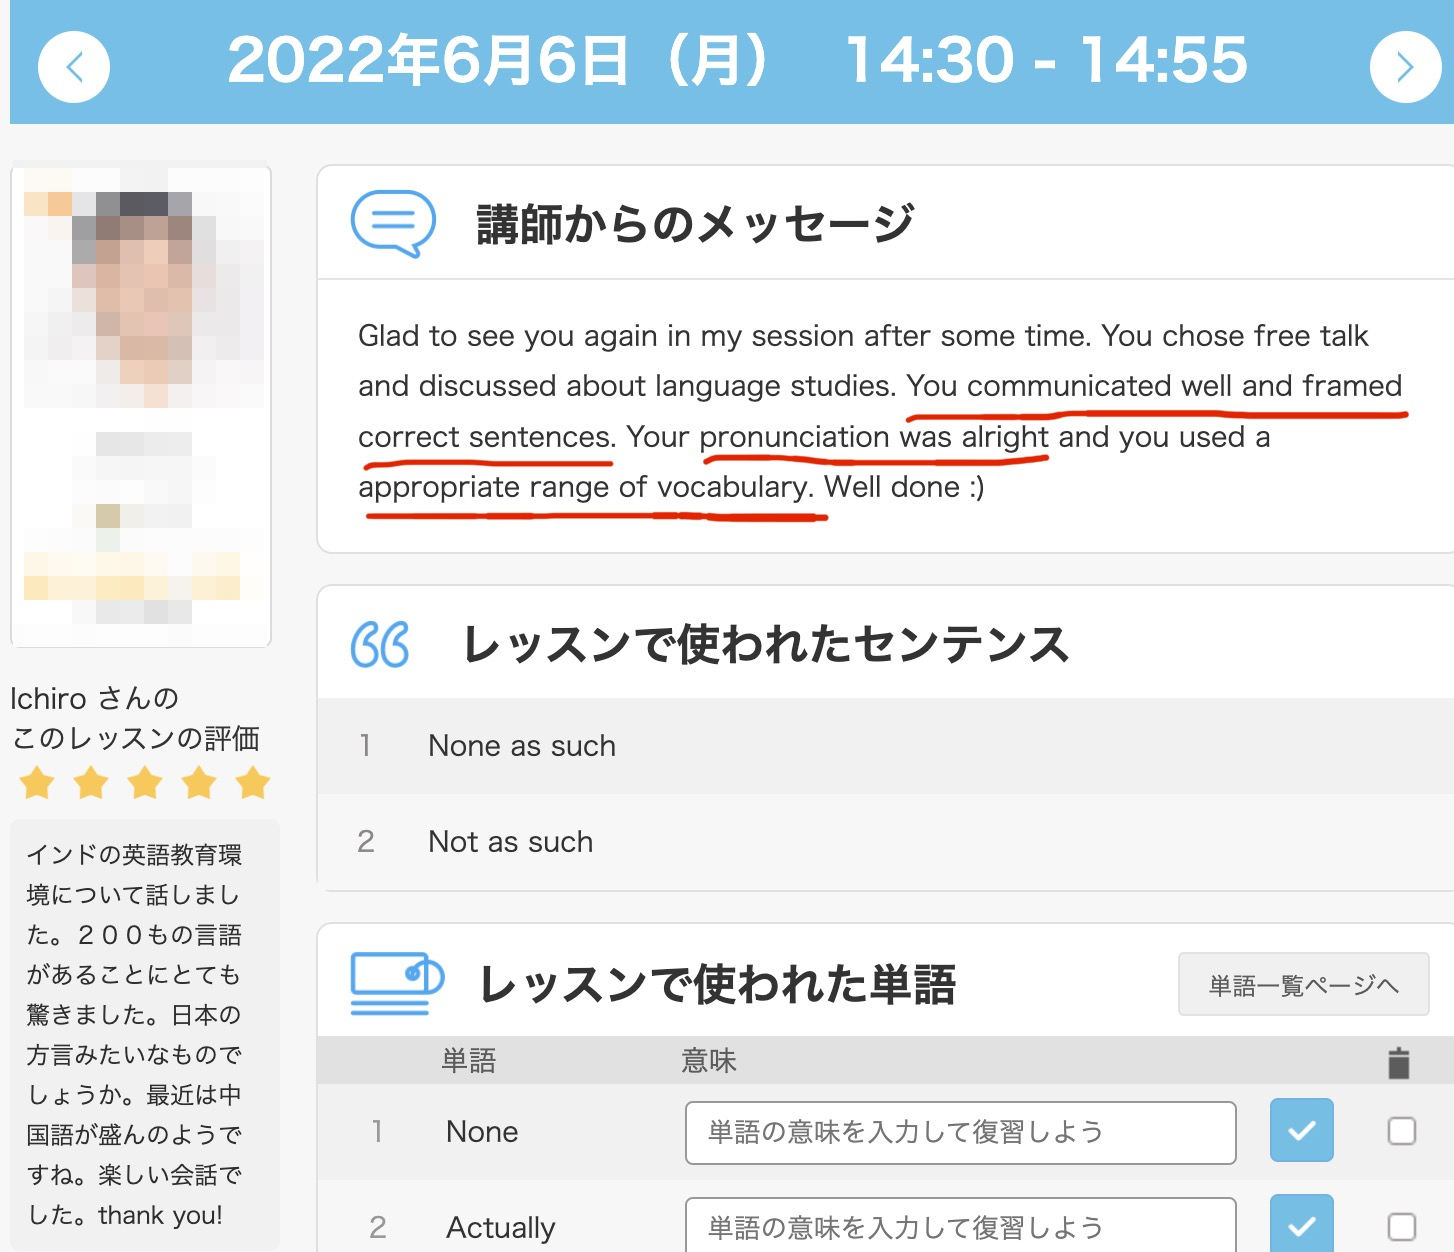Tick the delete checkbox for 'None' row
This screenshot has height=1252, width=1454.
(x=1401, y=1131)
